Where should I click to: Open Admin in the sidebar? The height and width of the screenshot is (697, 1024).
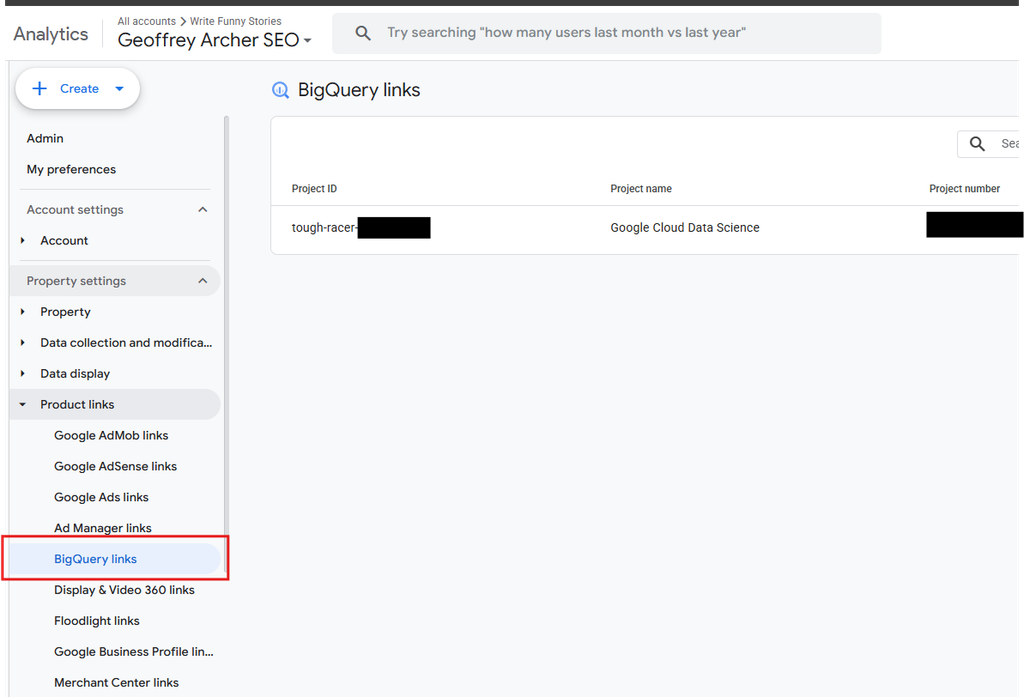[45, 138]
